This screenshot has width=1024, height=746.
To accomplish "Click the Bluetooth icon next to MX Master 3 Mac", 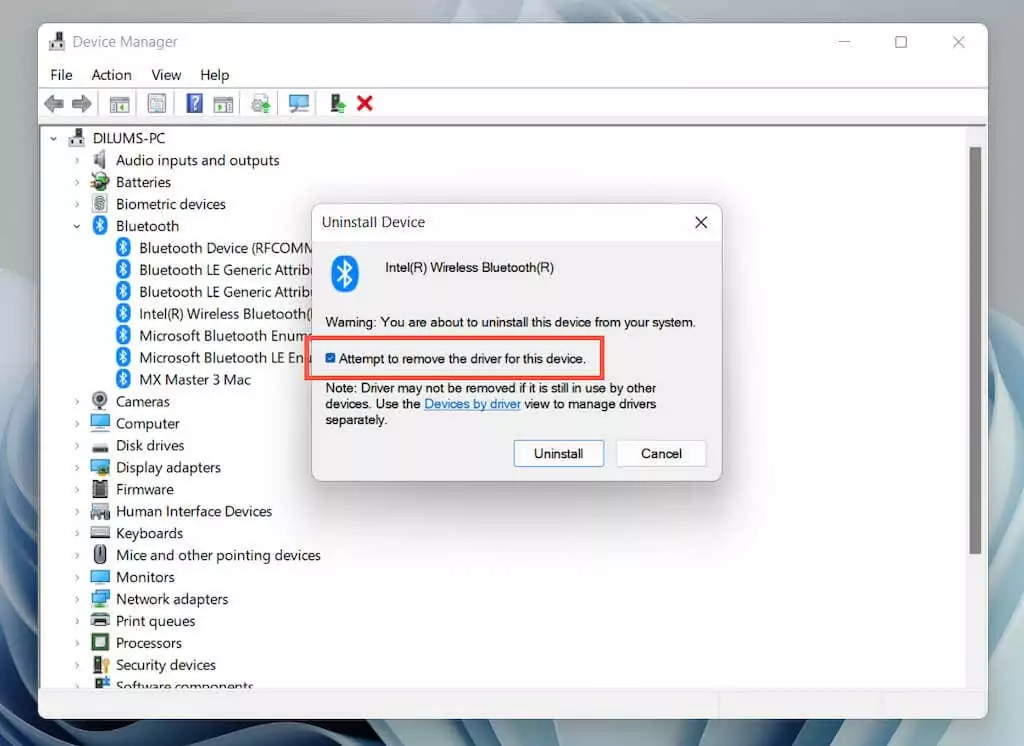I will [123, 379].
